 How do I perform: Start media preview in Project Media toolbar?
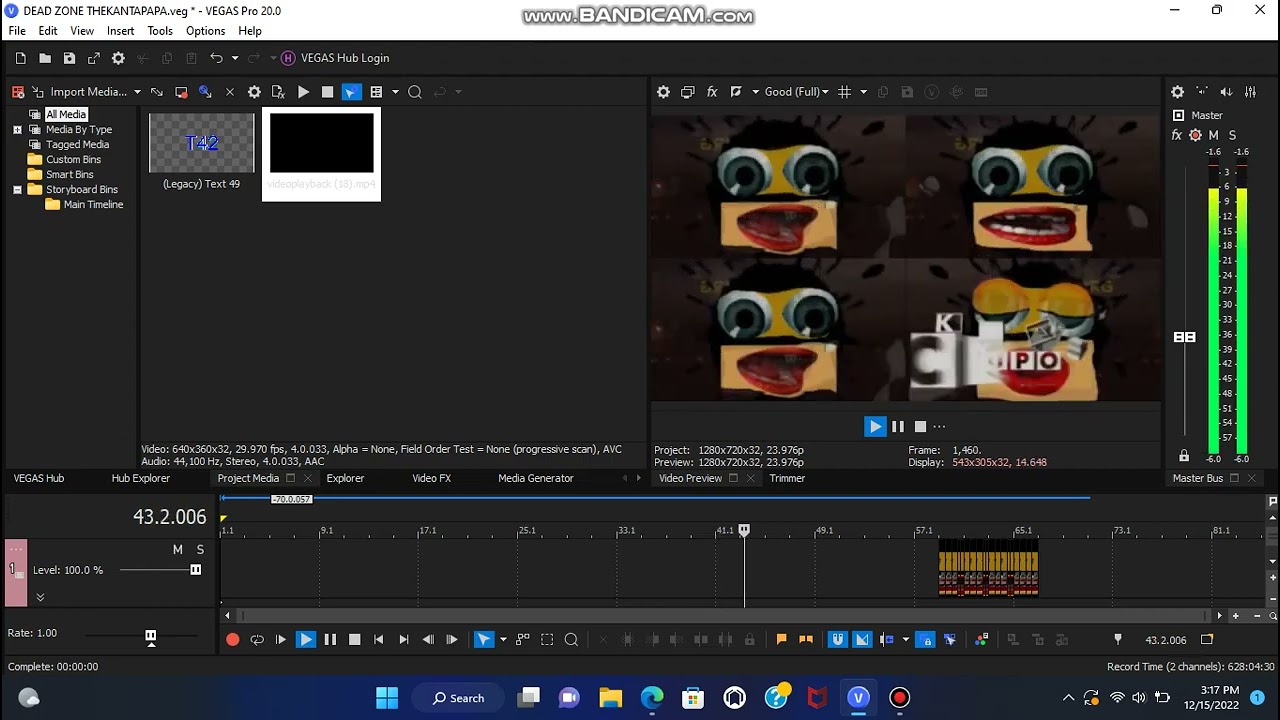tap(303, 92)
